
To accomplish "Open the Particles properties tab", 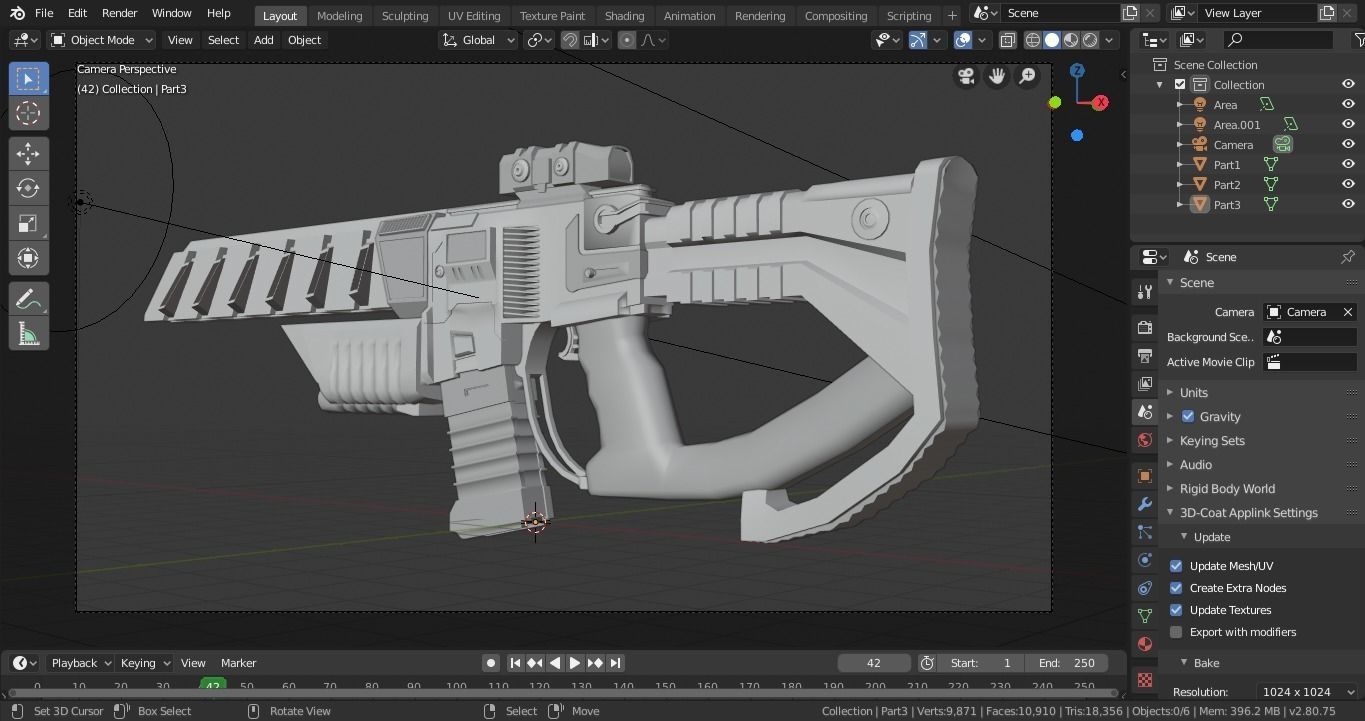I will coord(1145,532).
